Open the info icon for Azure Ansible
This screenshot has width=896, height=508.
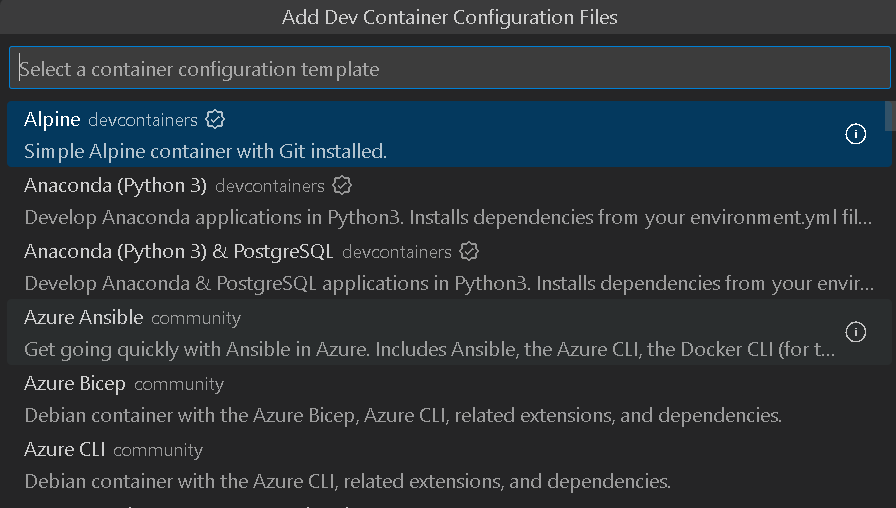click(x=856, y=331)
